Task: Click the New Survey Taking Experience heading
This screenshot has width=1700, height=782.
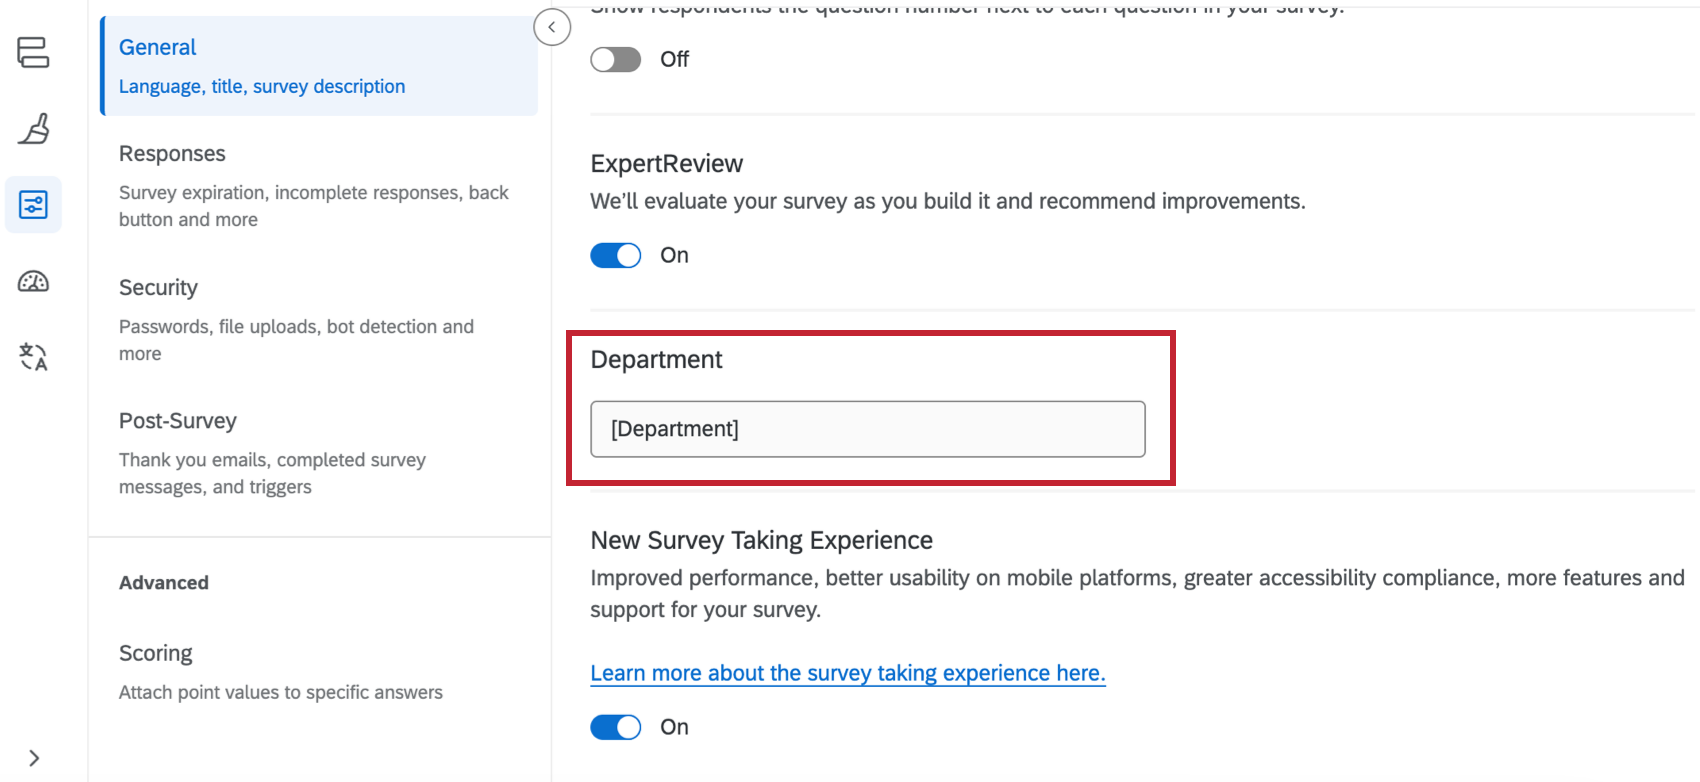Action: (x=762, y=541)
